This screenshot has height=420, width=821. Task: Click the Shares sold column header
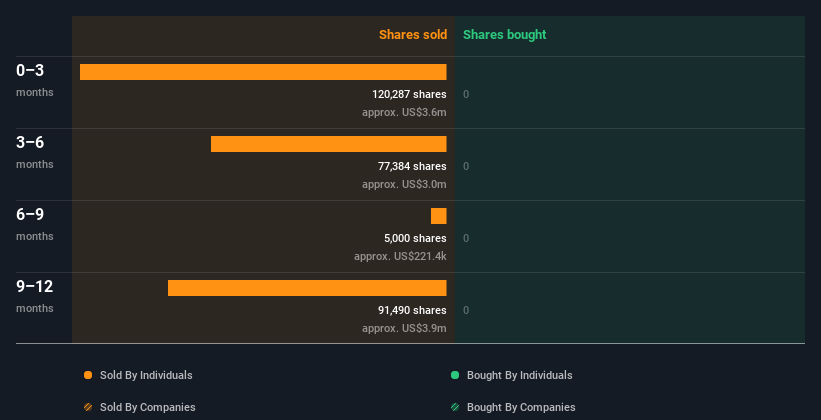[x=413, y=35]
